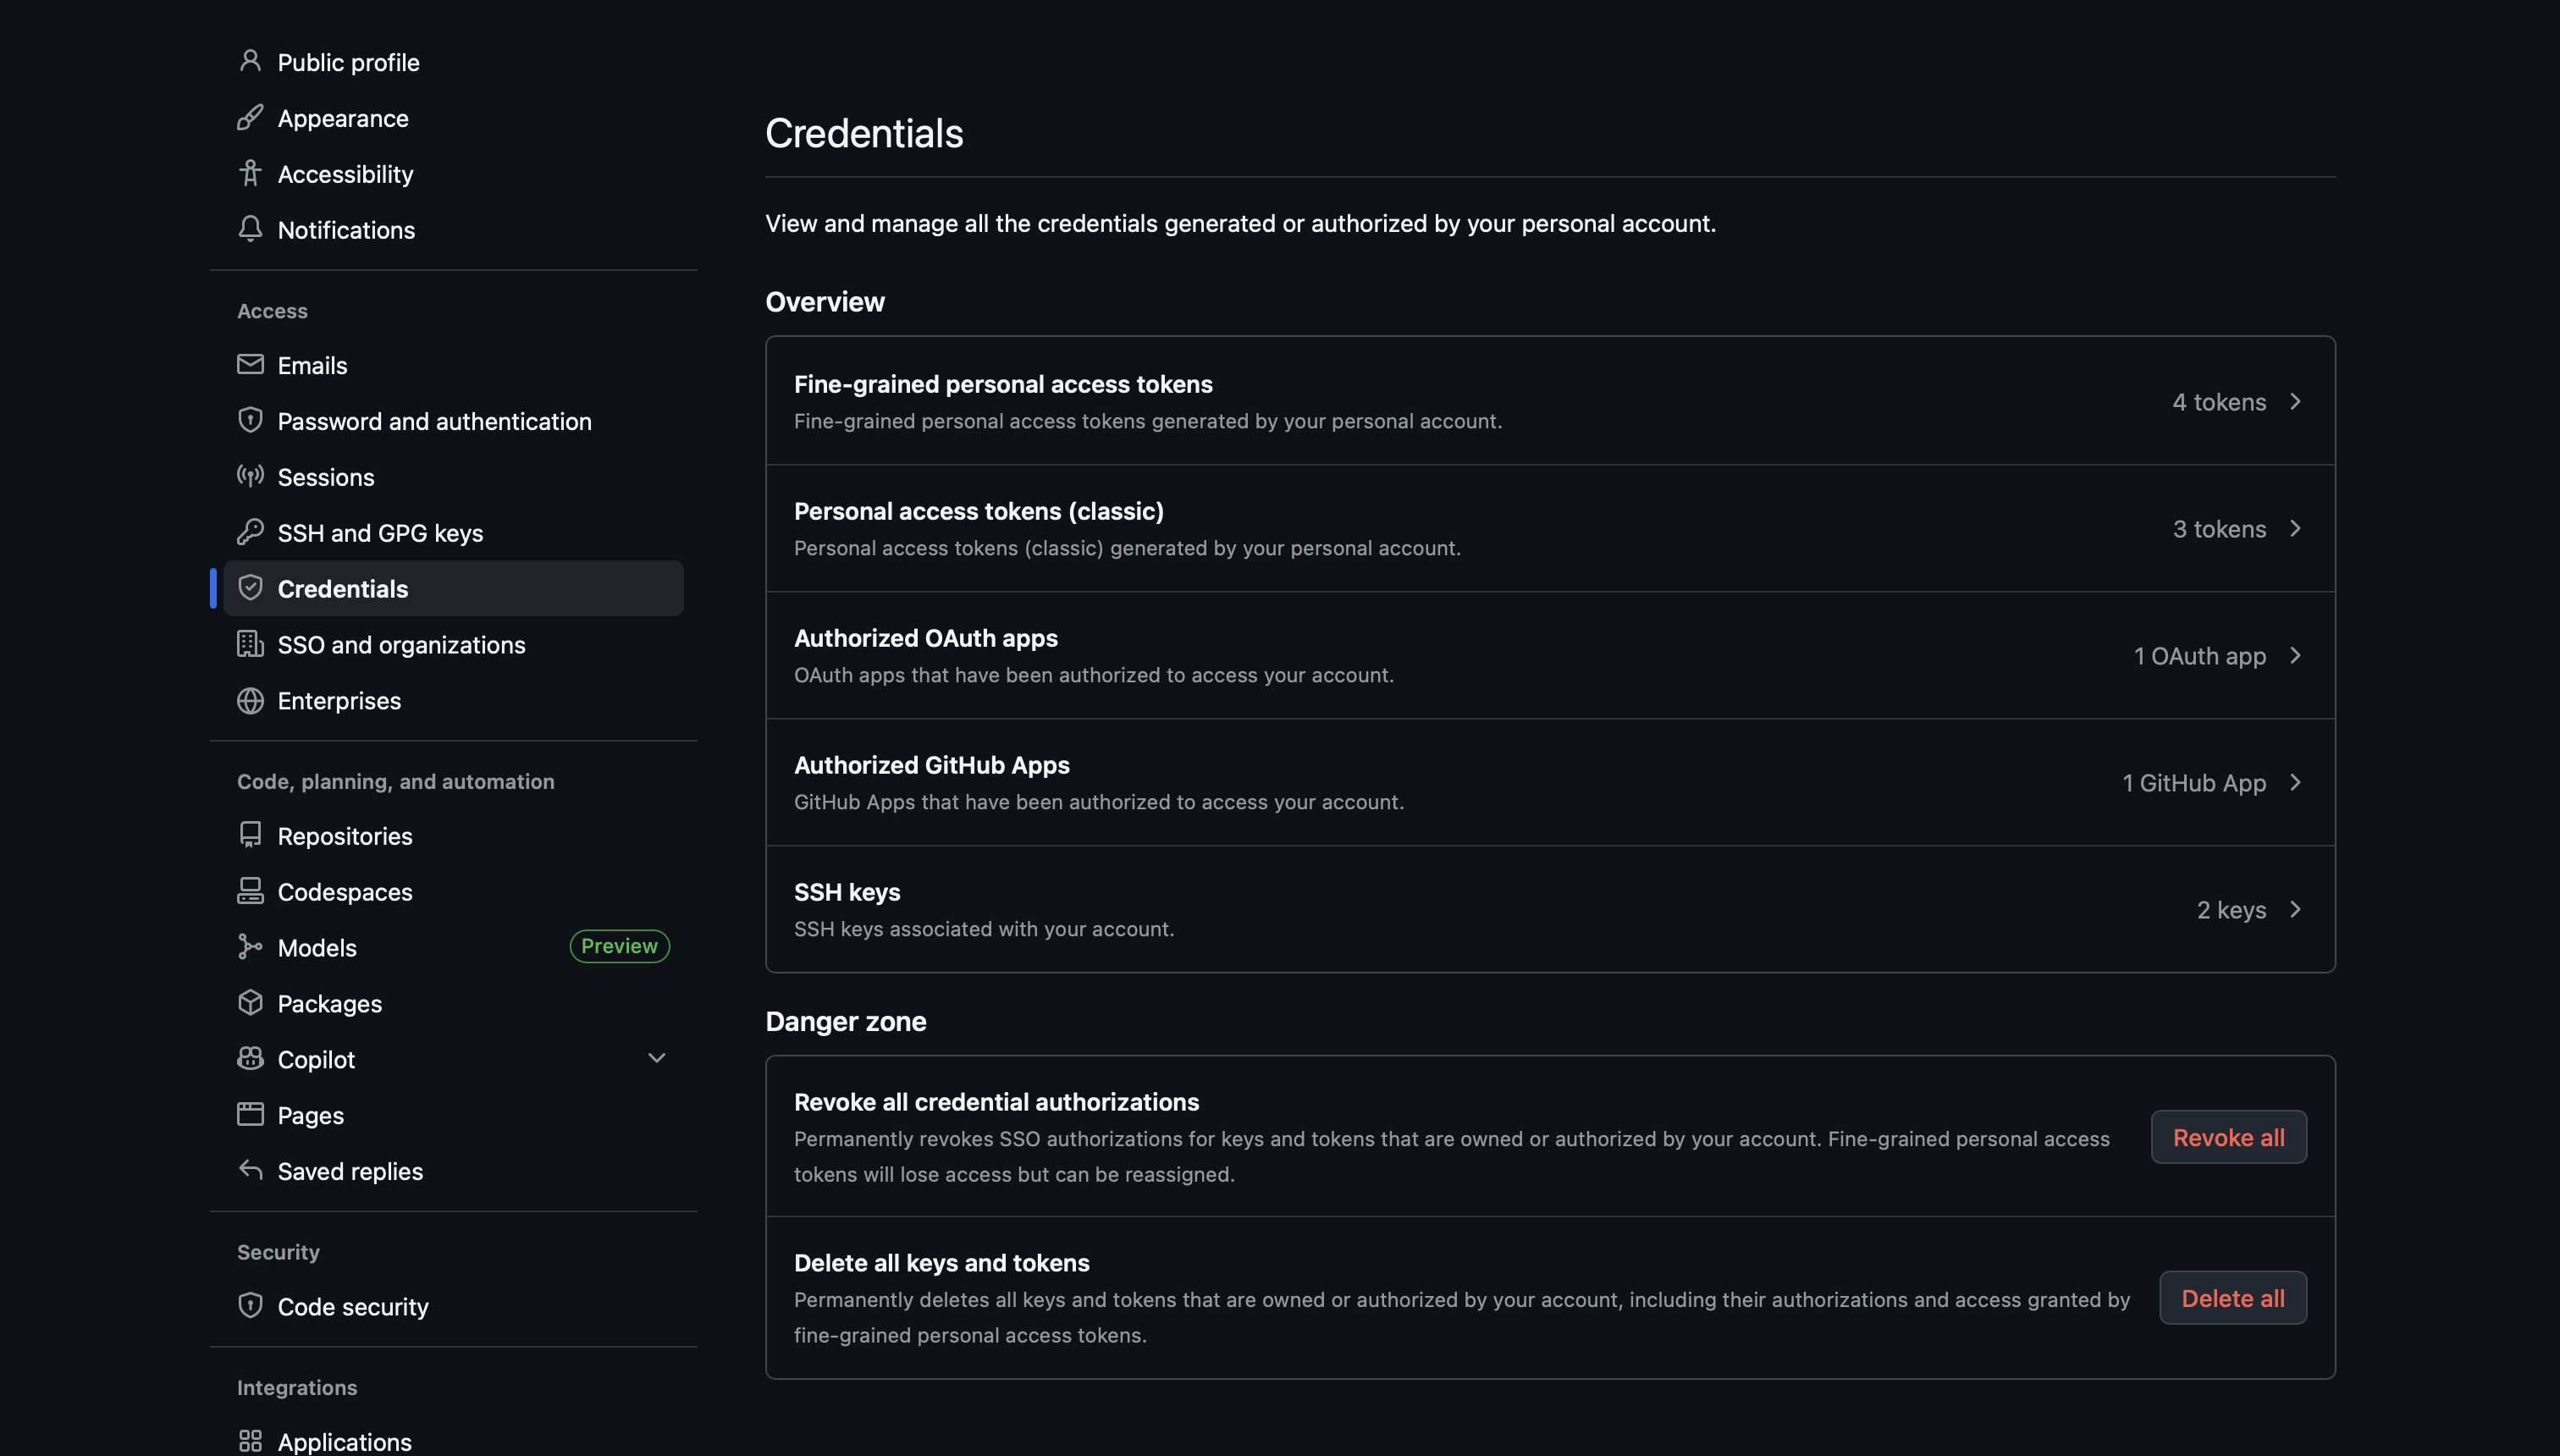The image size is (2560, 1456).
Task: Click the '4 tokens' count
Action: [x=2219, y=402]
